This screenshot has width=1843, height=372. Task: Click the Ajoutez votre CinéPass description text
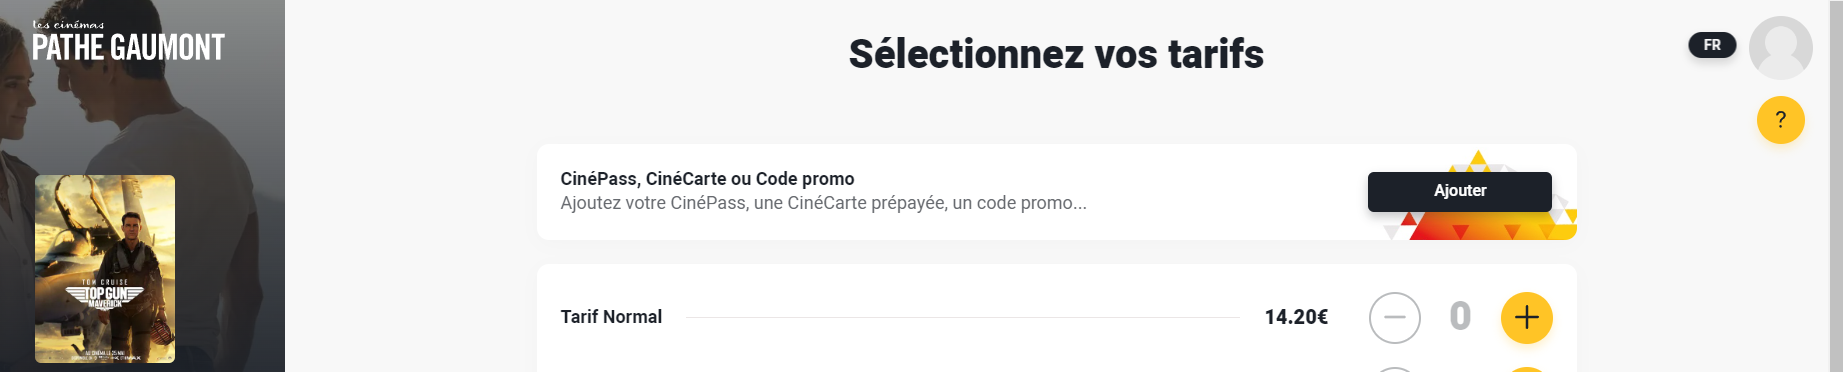pyautogui.click(x=823, y=203)
